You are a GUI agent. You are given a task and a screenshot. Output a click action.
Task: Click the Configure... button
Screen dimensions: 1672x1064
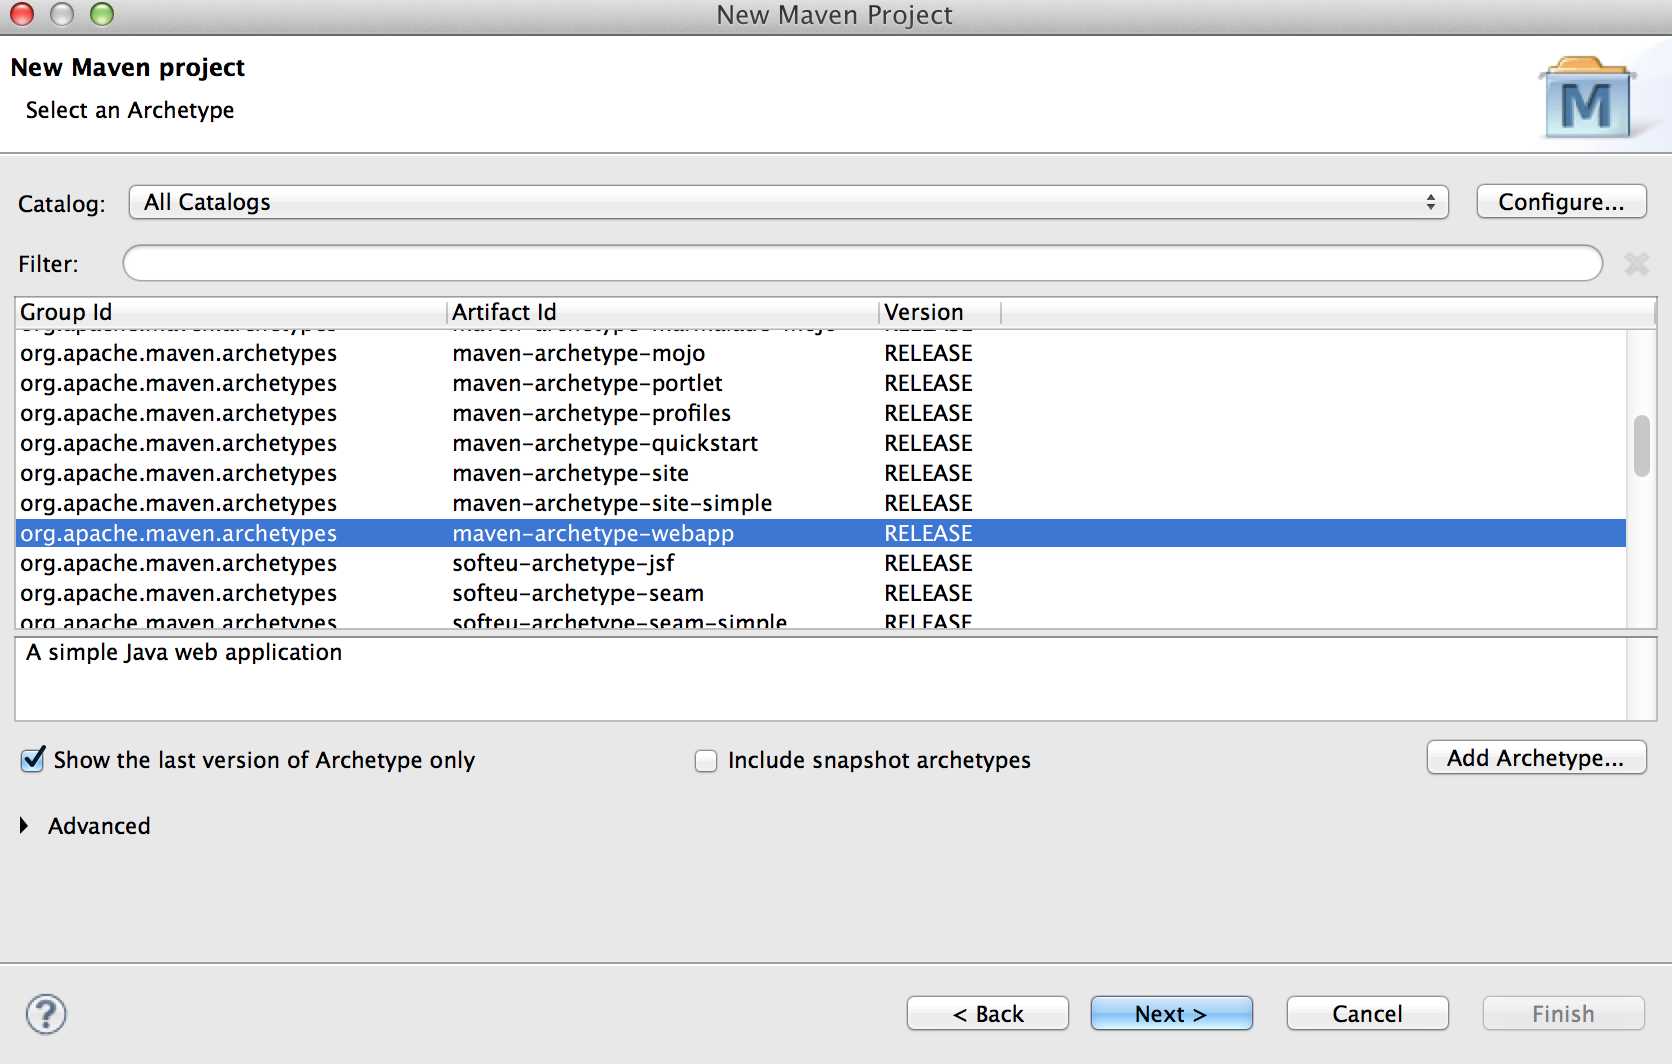click(x=1561, y=202)
